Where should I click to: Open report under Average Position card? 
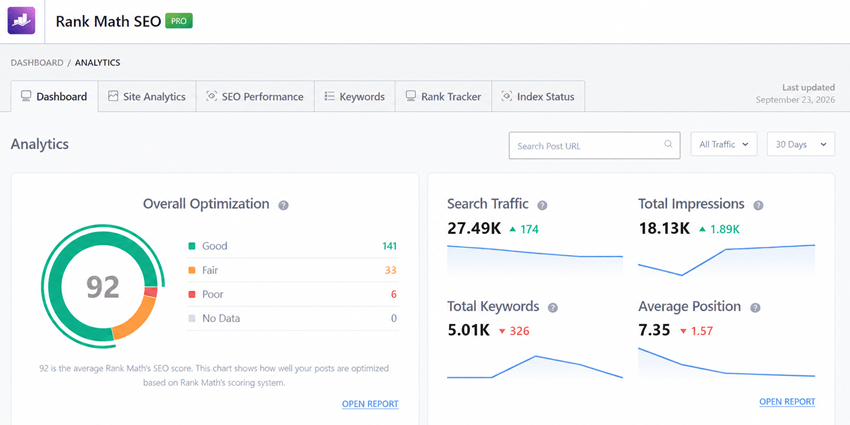click(x=787, y=402)
